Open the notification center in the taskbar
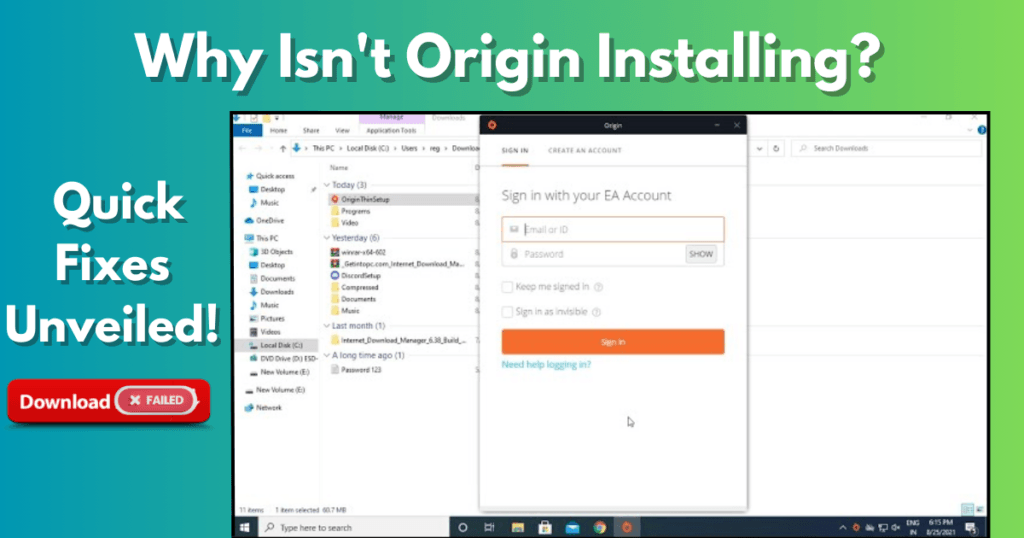 click(970, 528)
